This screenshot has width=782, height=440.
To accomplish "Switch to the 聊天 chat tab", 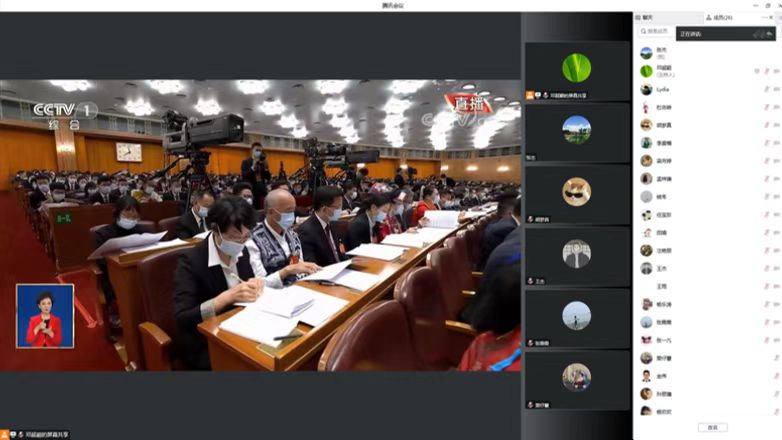I will 649,18.
